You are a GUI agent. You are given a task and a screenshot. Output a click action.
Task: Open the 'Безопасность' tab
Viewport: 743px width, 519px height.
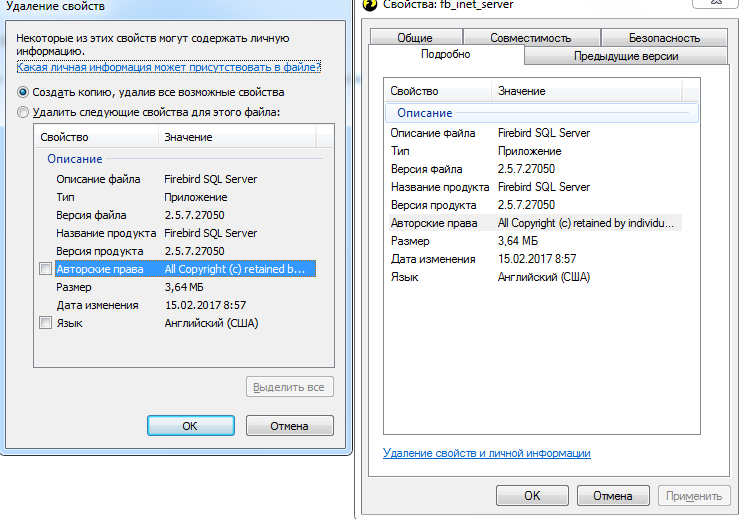click(664, 37)
